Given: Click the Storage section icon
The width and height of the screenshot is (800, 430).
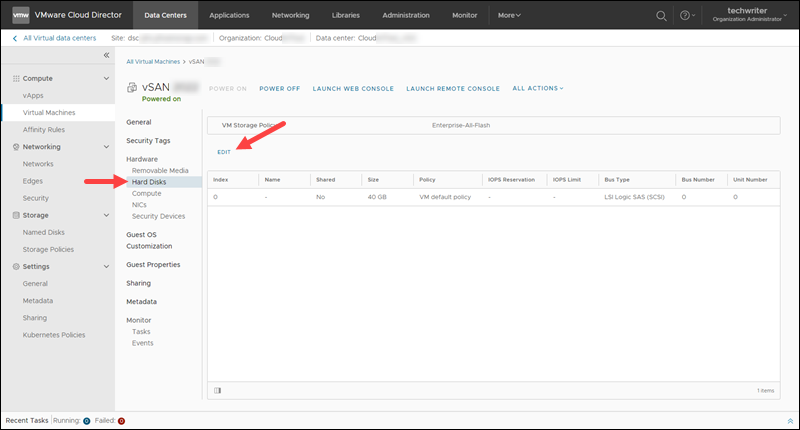Looking at the screenshot, I should click(16, 215).
